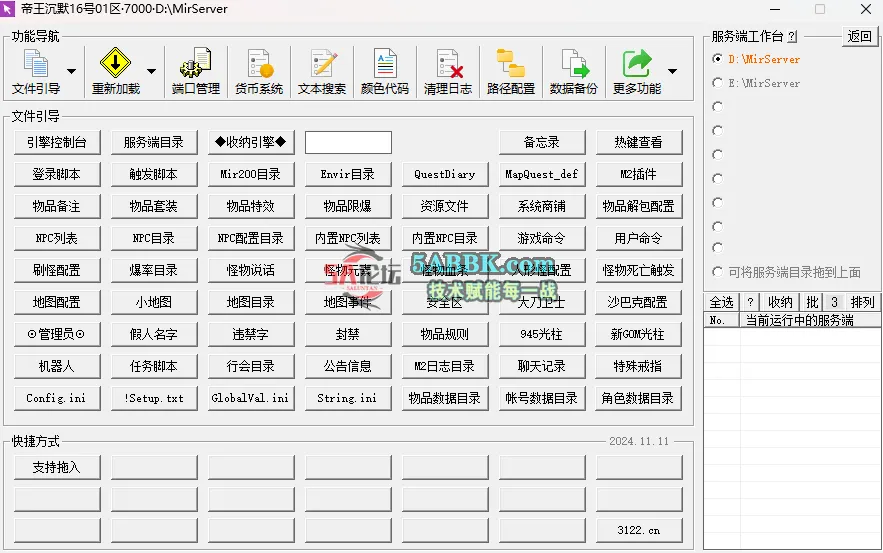Click the 重新加载 reload icon
The image size is (883, 553).
(x=115, y=71)
